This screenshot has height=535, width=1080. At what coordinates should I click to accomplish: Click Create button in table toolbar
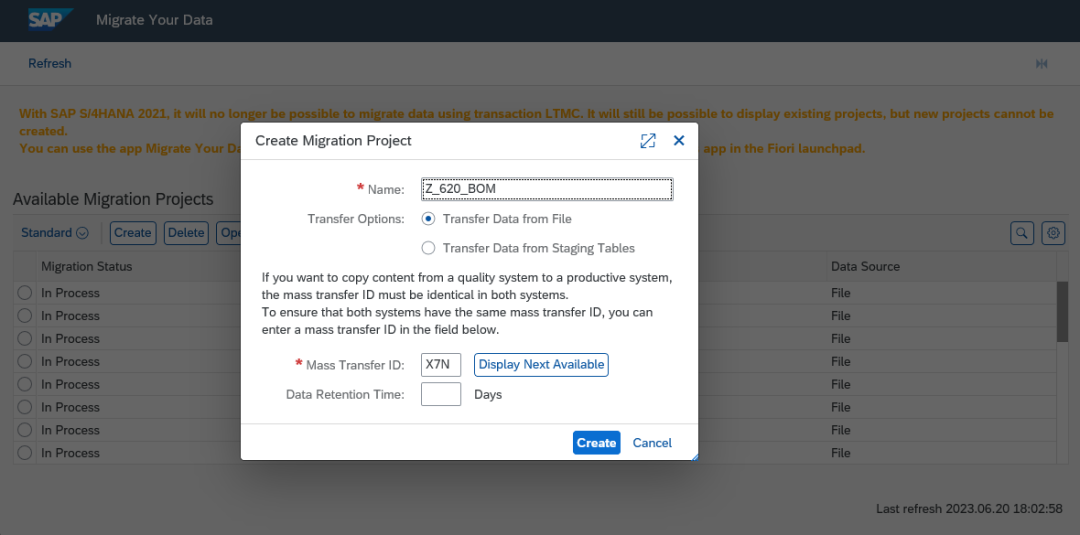133,233
